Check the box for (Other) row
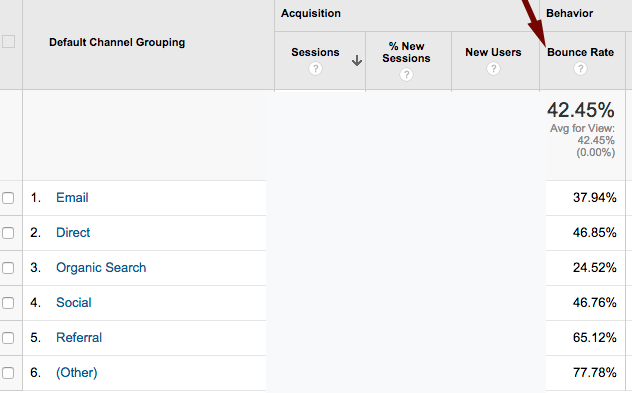This screenshot has width=632, height=393. 8,373
